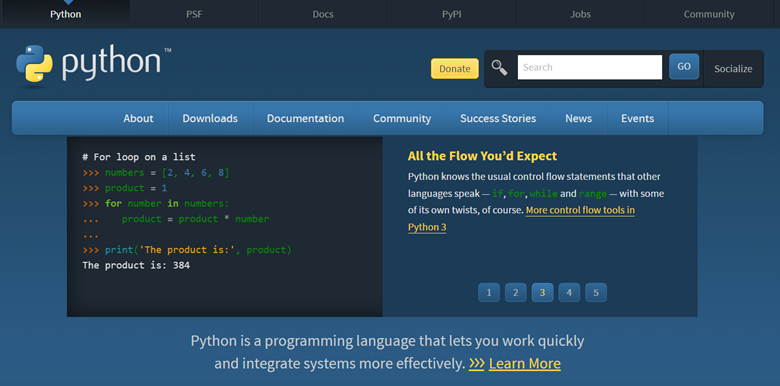
Task: Open the Downloads navigation menu
Action: (210, 118)
